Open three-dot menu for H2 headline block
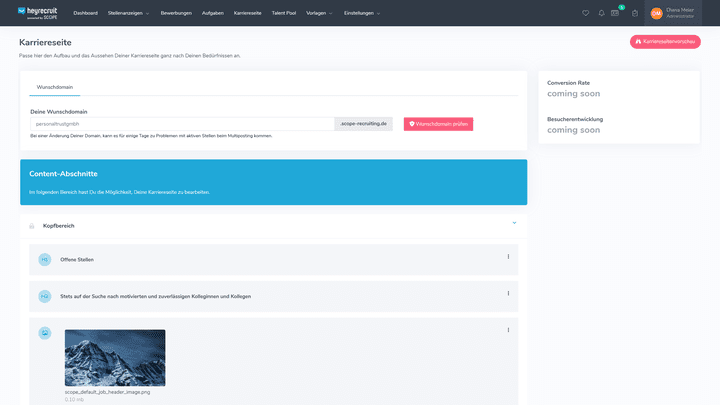 [x=508, y=293]
